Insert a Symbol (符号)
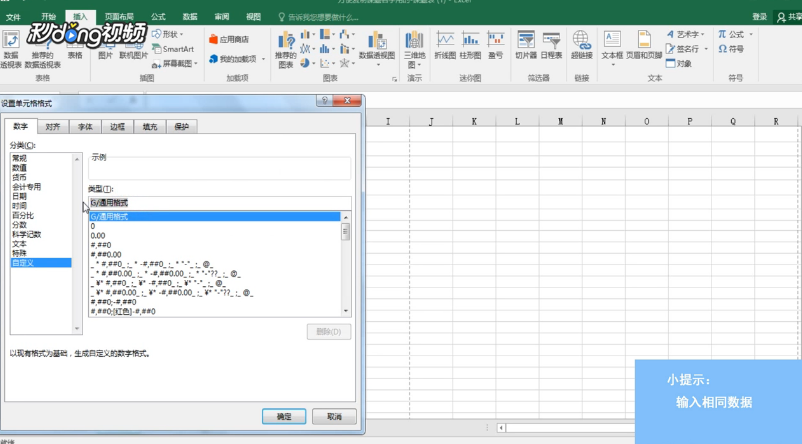 pos(731,49)
